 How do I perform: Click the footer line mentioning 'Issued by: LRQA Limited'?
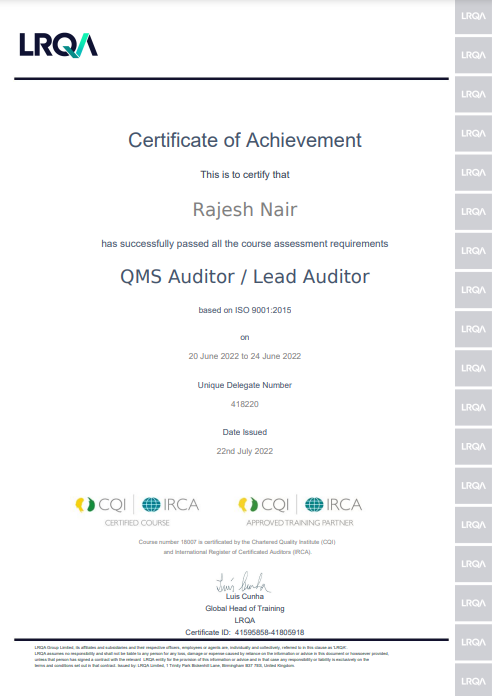(165, 666)
